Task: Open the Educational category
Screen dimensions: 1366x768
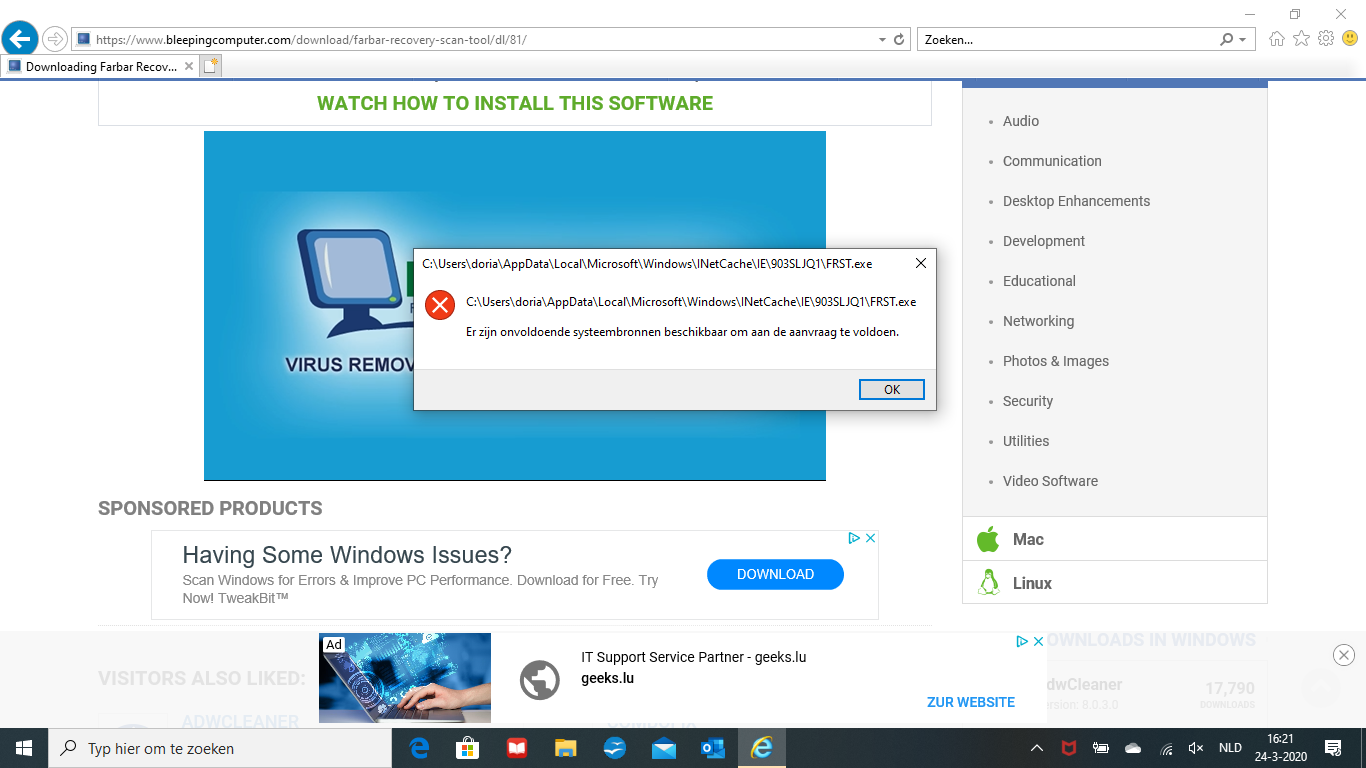Action: pyautogui.click(x=1039, y=281)
